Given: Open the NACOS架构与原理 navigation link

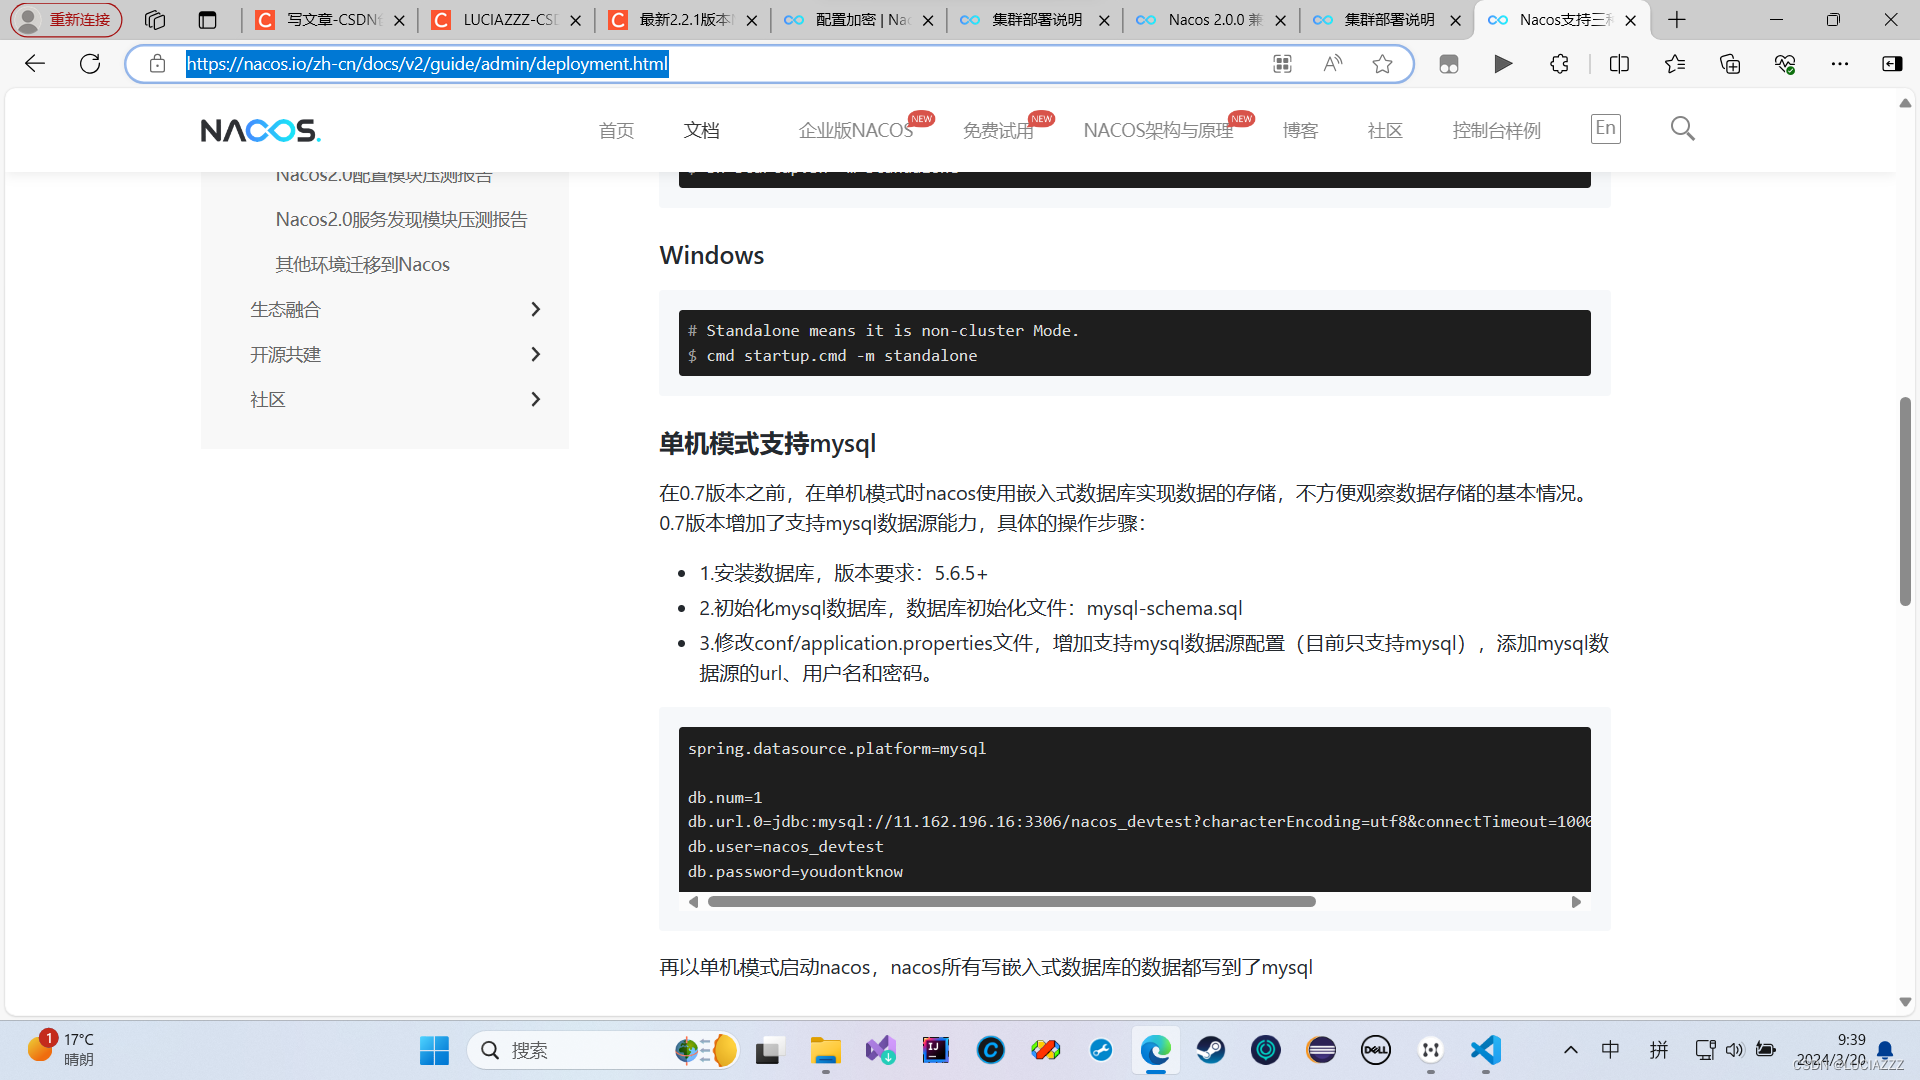Looking at the screenshot, I should (1158, 131).
